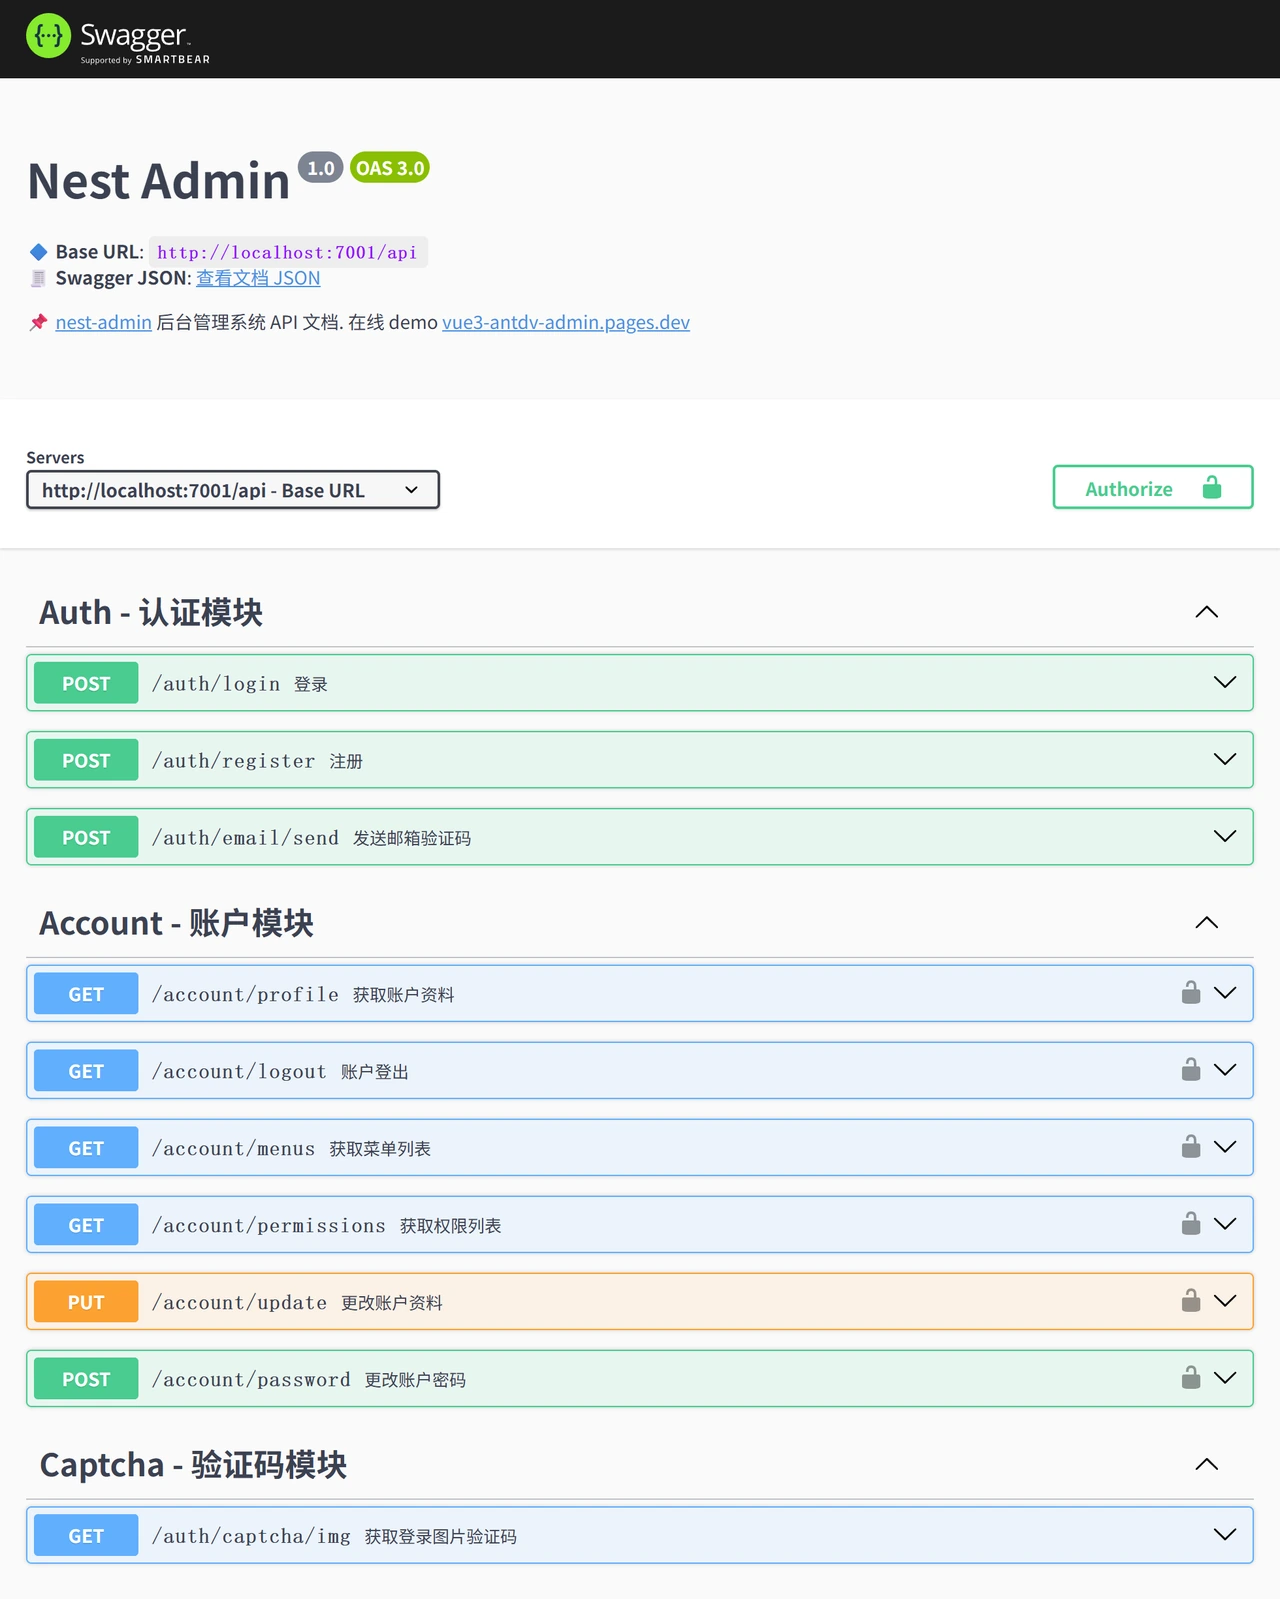Click the OAS 3.0 badge

(x=390, y=168)
